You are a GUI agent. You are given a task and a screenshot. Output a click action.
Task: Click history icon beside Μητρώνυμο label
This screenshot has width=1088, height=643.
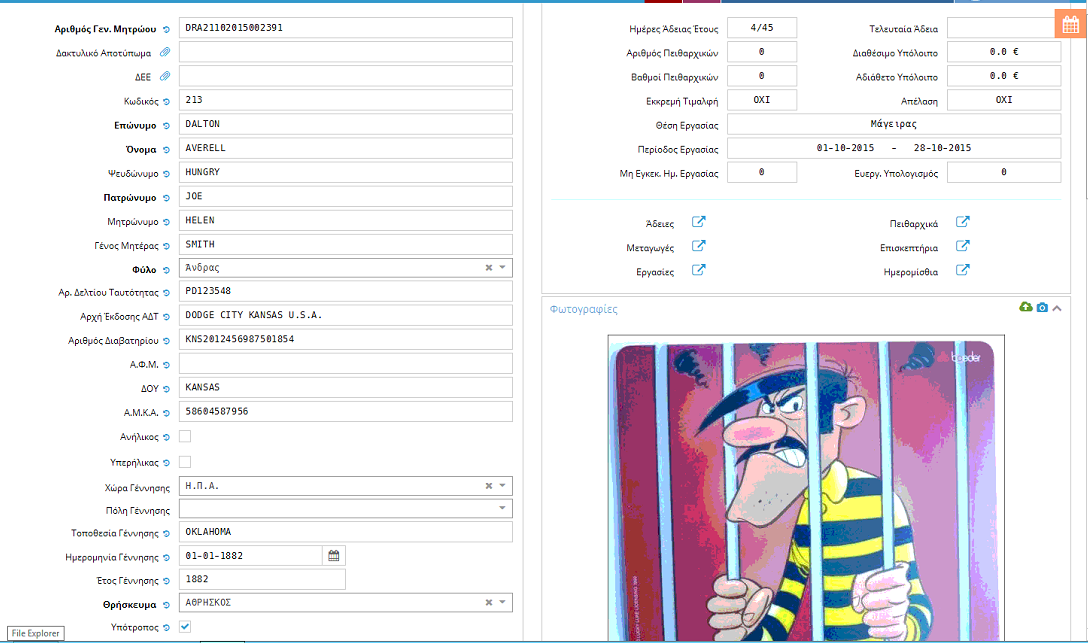pyautogui.click(x=167, y=223)
